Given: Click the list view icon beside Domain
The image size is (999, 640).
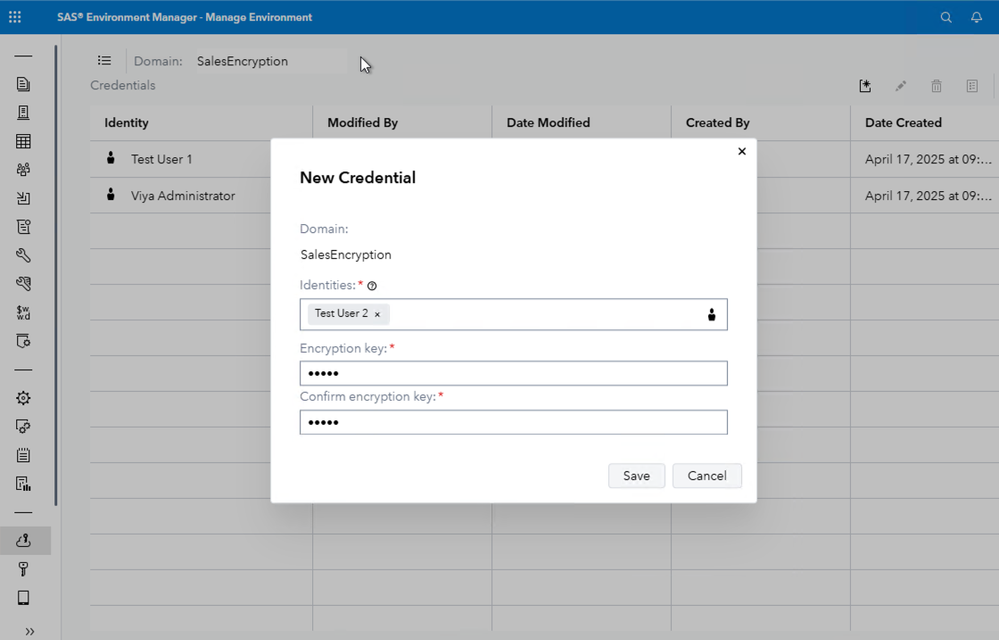Looking at the screenshot, I should coord(104,60).
